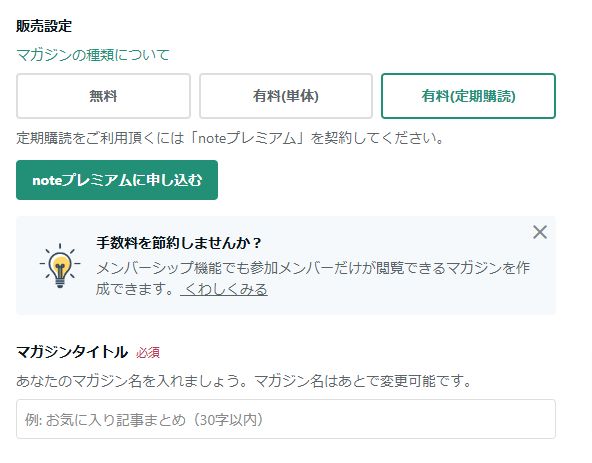Select the 無料 magazine type option
The image size is (592, 463).
pos(103,96)
